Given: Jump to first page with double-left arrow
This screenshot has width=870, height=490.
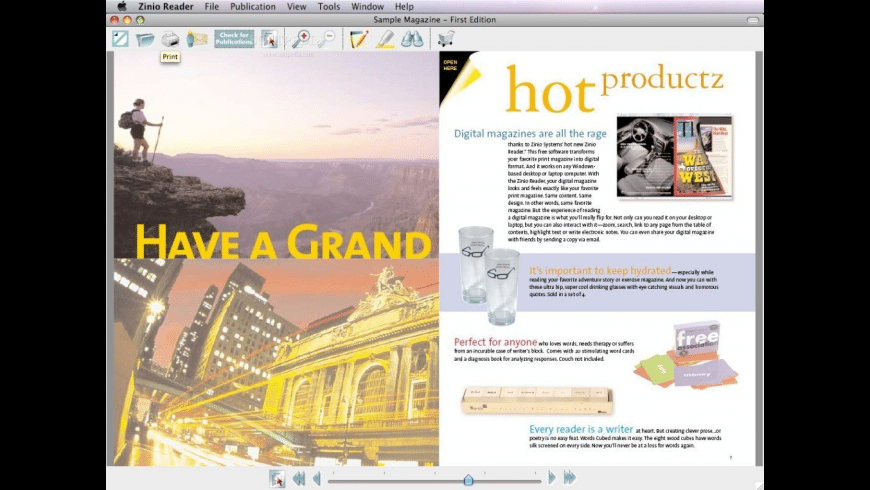Looking at the screenshot, I should (299, 478).
